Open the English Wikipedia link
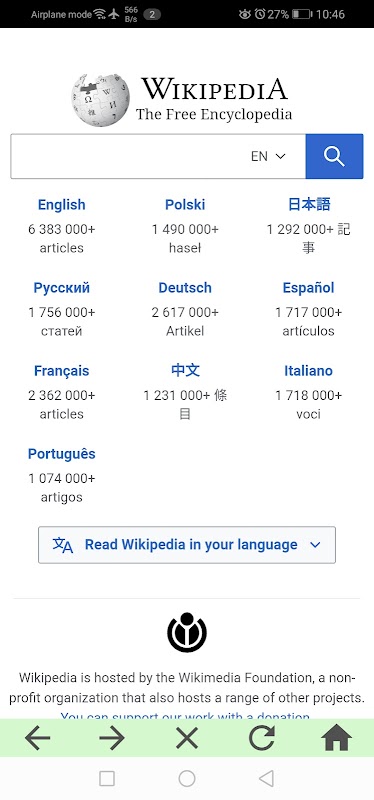The width and height of the screenshot is (374, 800). (62, 205)
